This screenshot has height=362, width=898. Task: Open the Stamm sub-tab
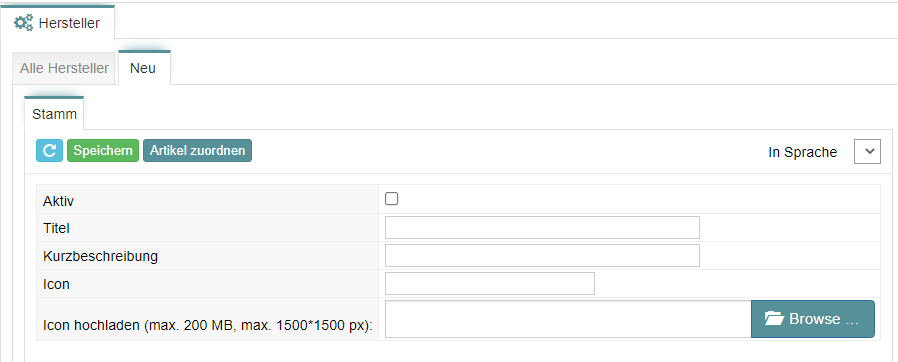54,113
